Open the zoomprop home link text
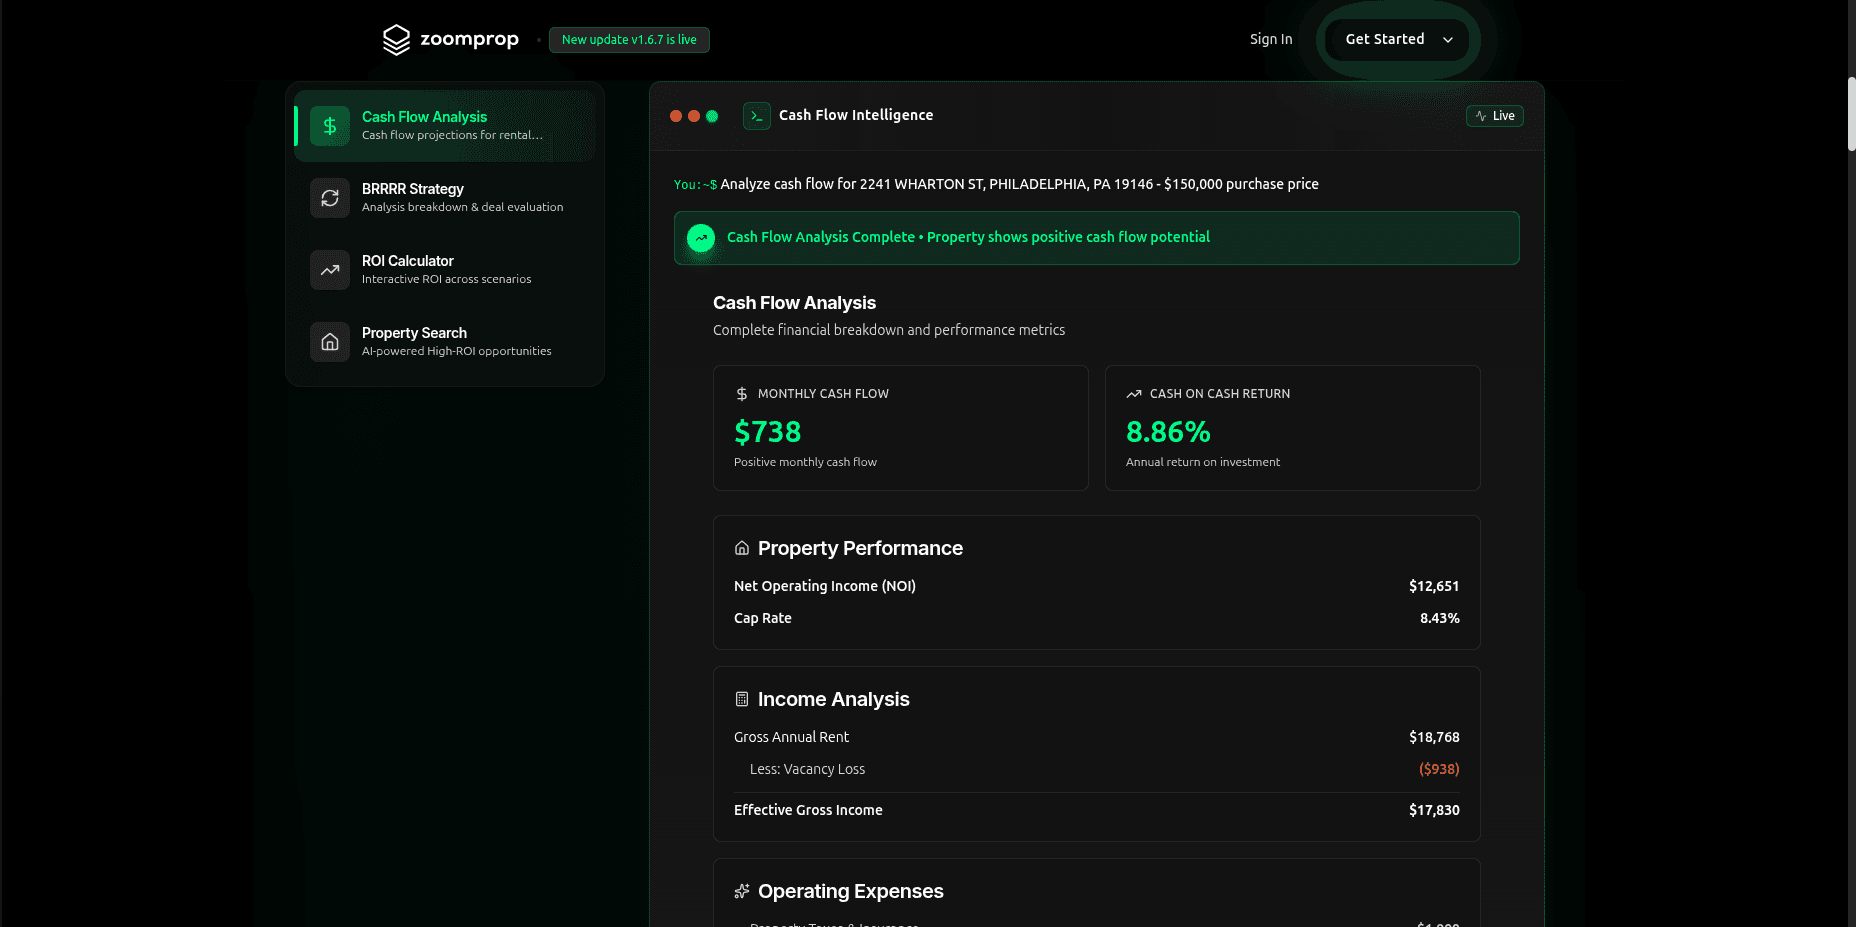The width and height of the screenshot is (1856, 927). (469, 39)
